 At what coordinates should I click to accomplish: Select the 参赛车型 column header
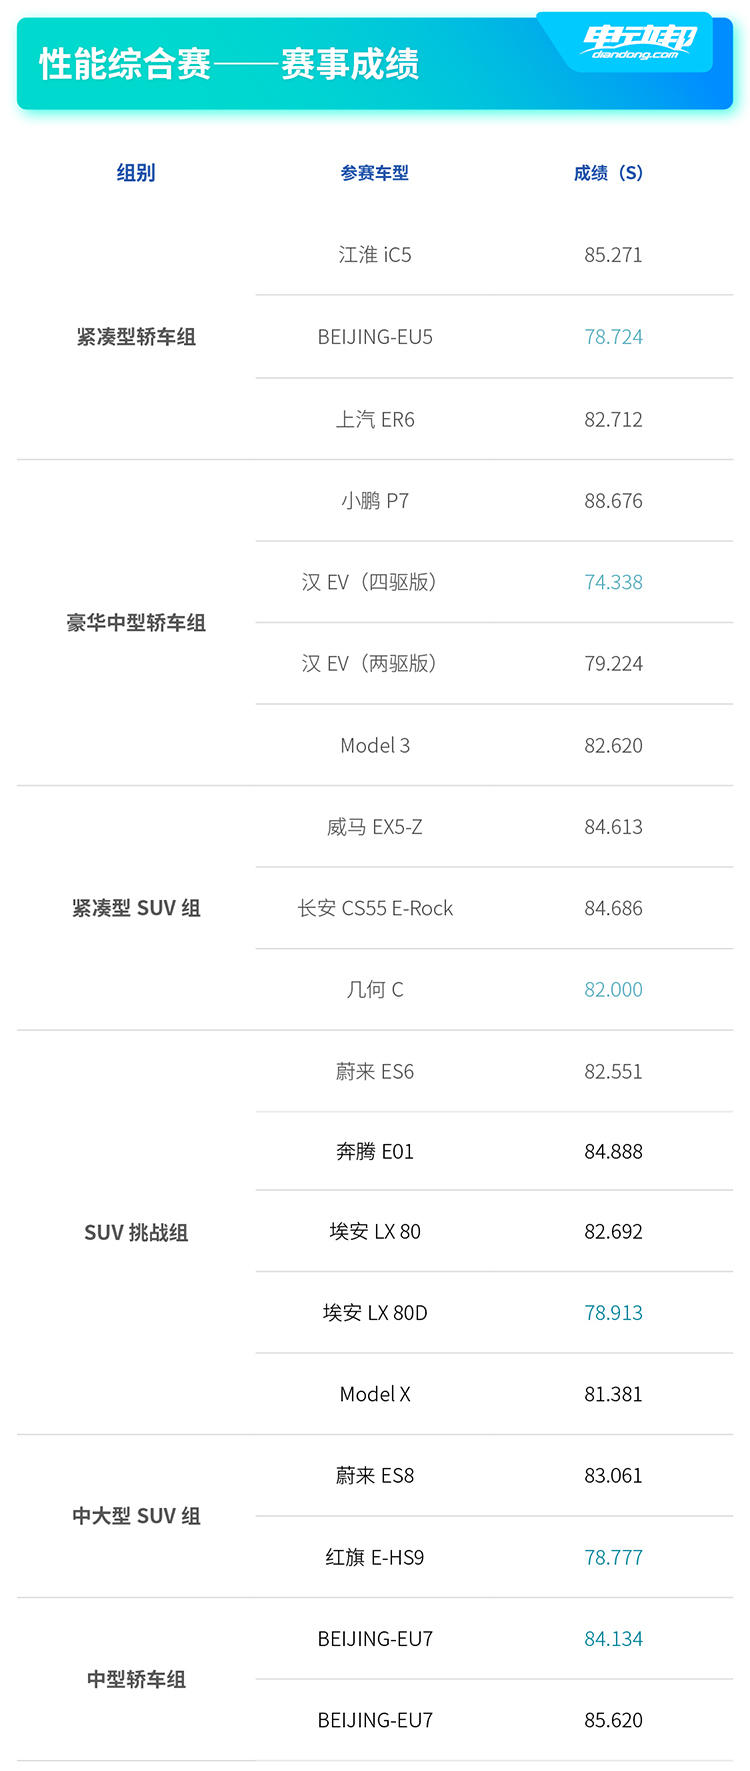pos(375,173)
